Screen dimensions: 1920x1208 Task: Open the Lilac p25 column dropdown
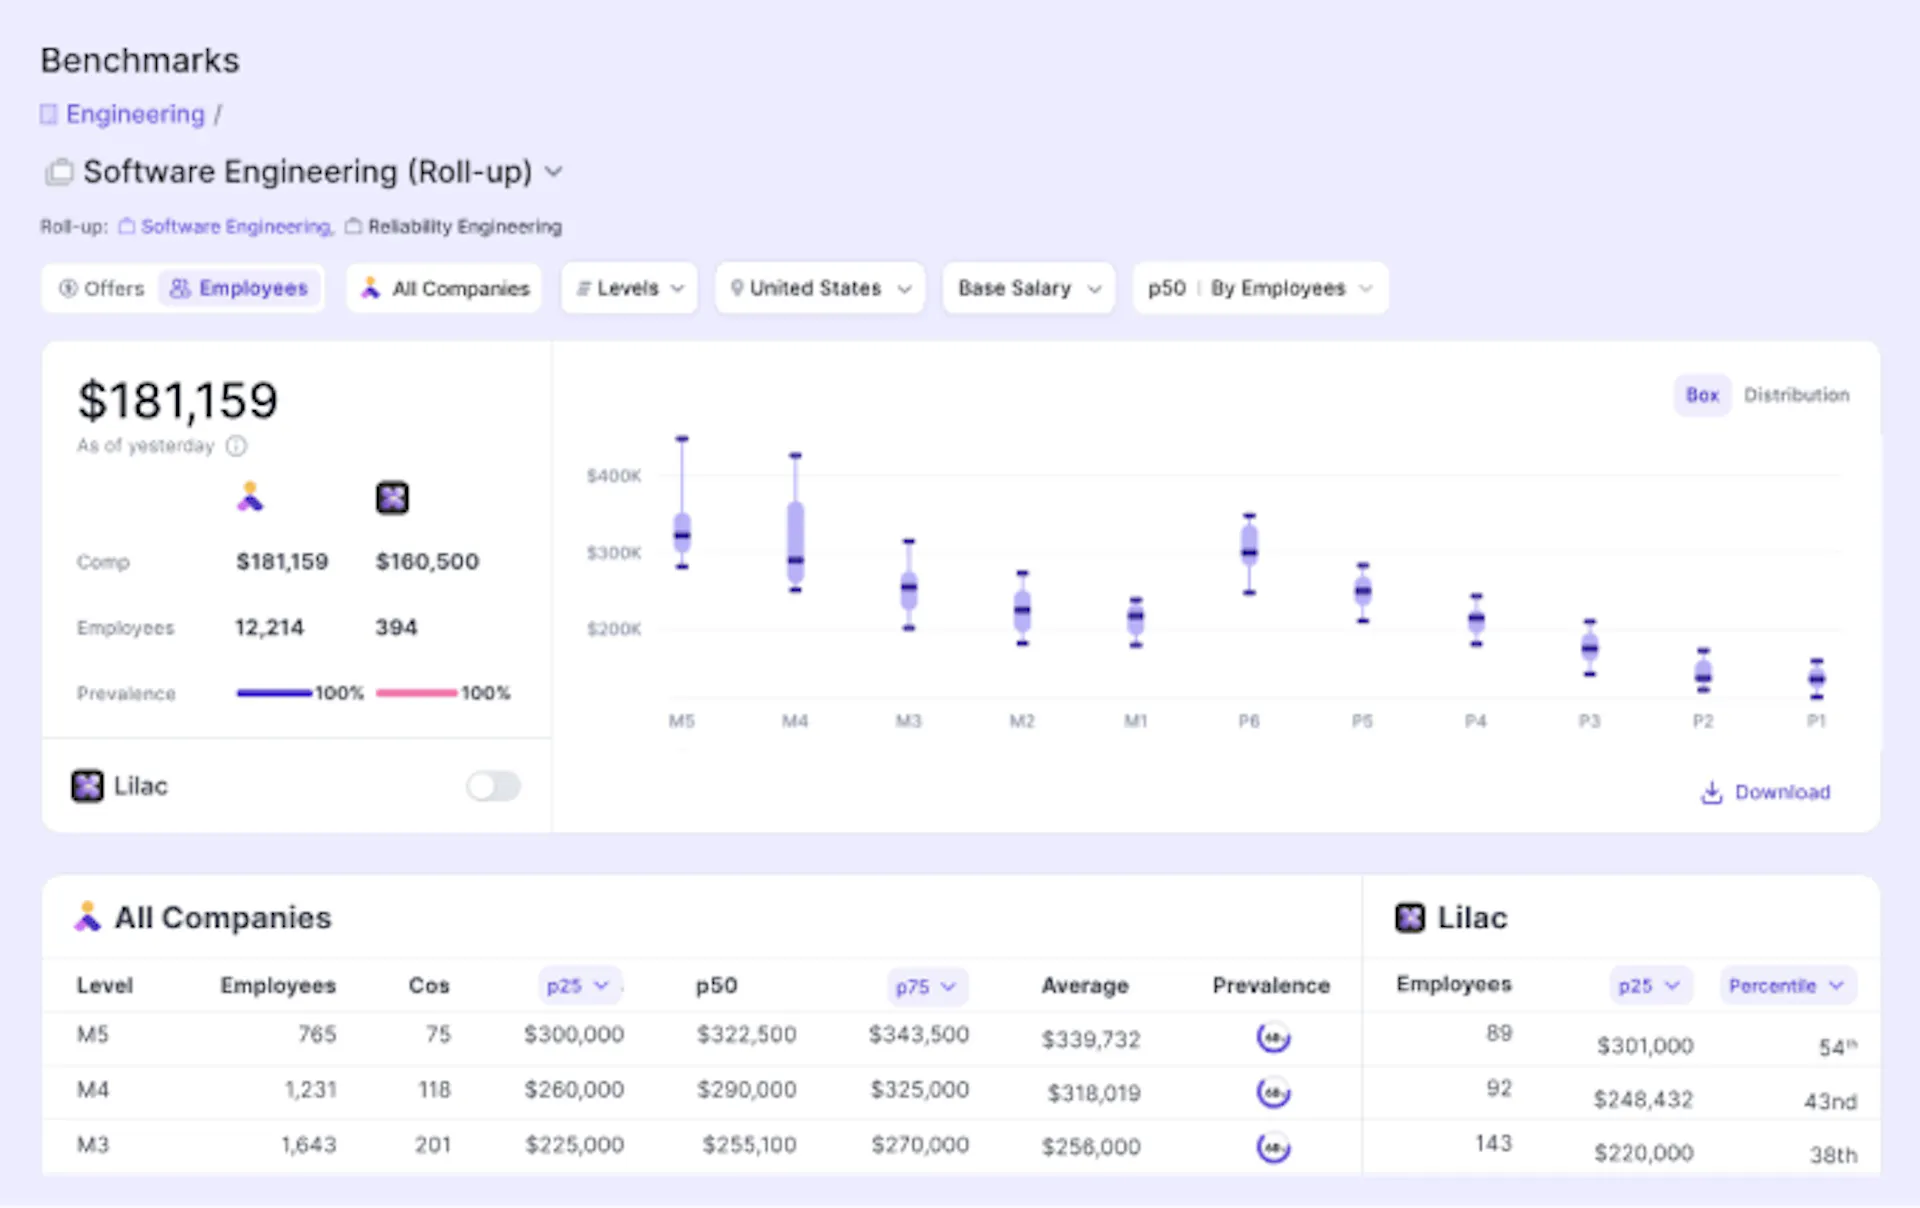pyautogui.click(x=1650, y=986)
